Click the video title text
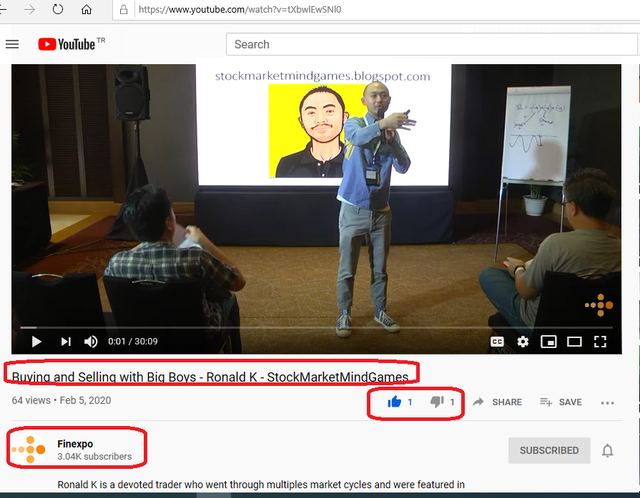This screenshot has width=640, height=498. 210,377
